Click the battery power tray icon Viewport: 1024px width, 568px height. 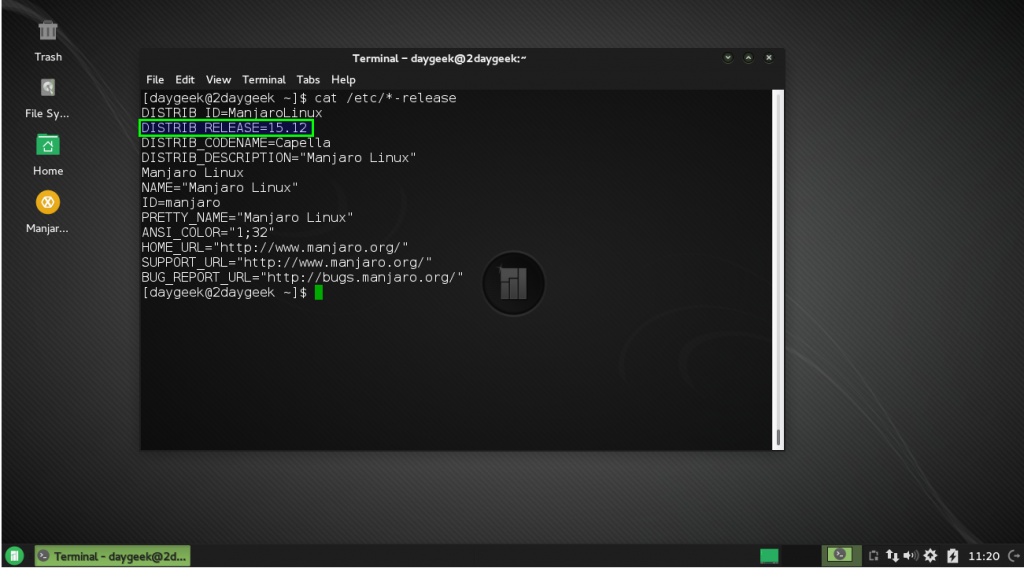click(x=953, y=555)
